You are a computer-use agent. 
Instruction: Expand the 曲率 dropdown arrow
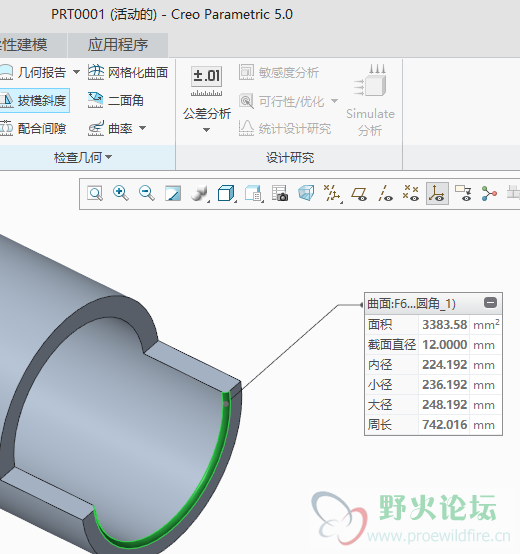(x=142, y=128)
